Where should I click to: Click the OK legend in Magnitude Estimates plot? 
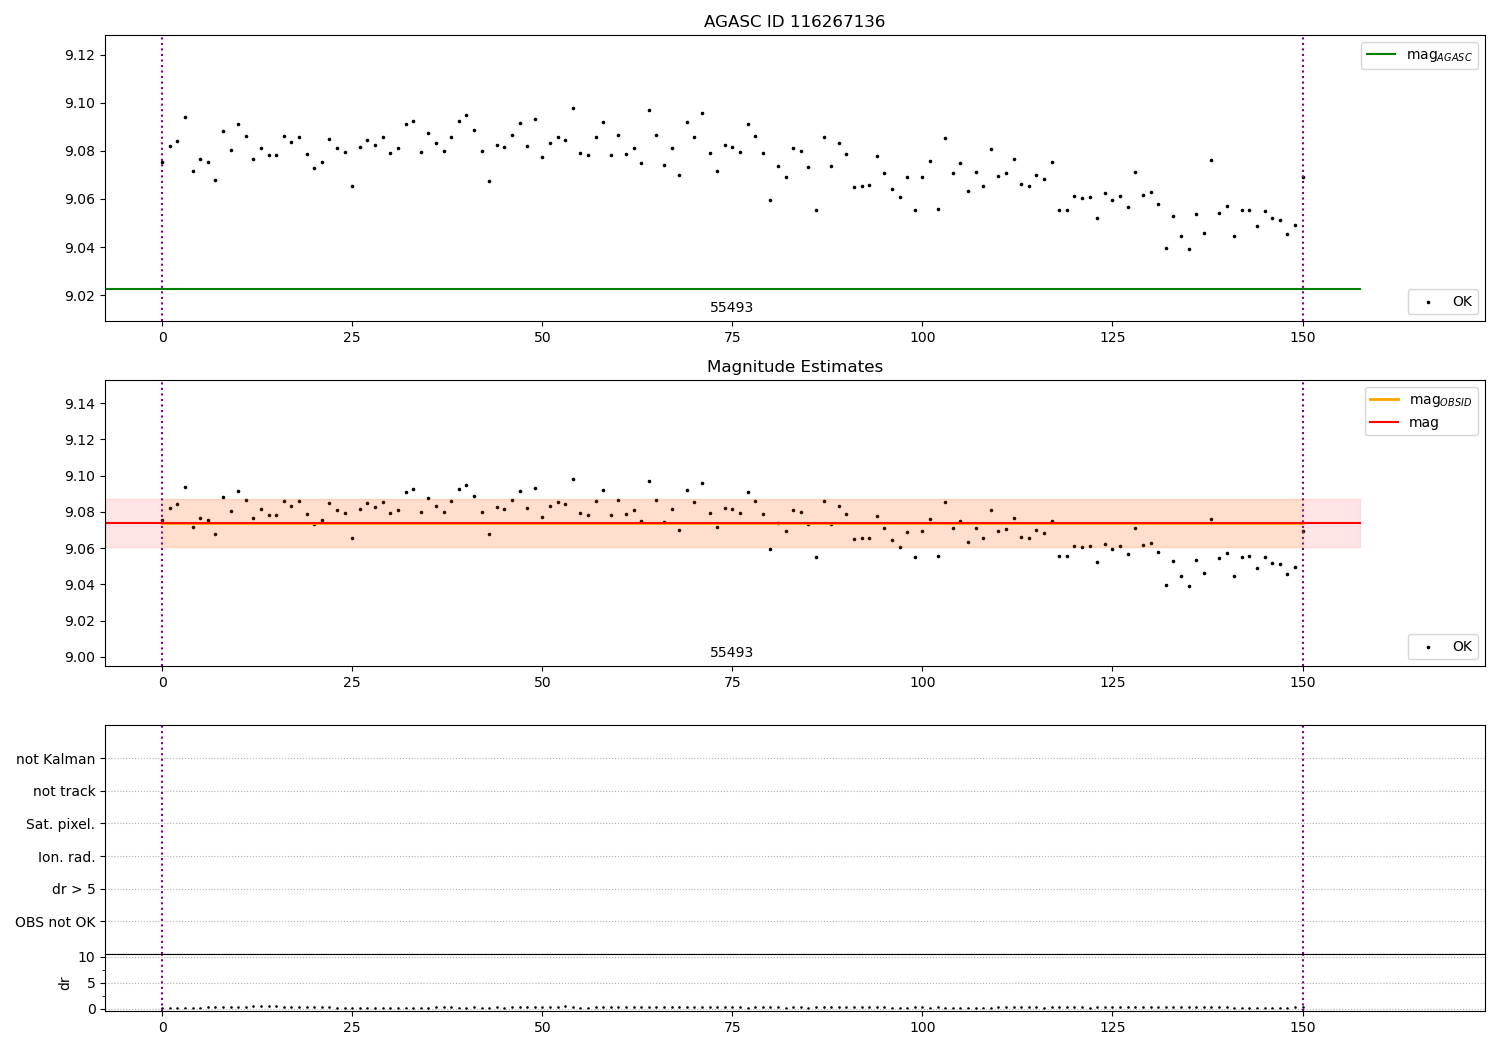point(1444,647)
